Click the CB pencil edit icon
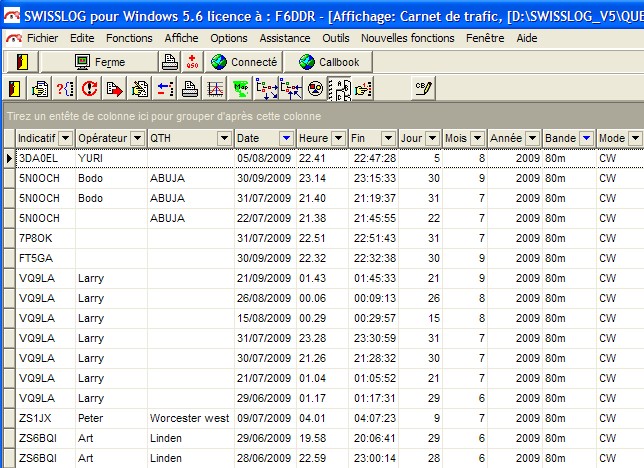 423,88
